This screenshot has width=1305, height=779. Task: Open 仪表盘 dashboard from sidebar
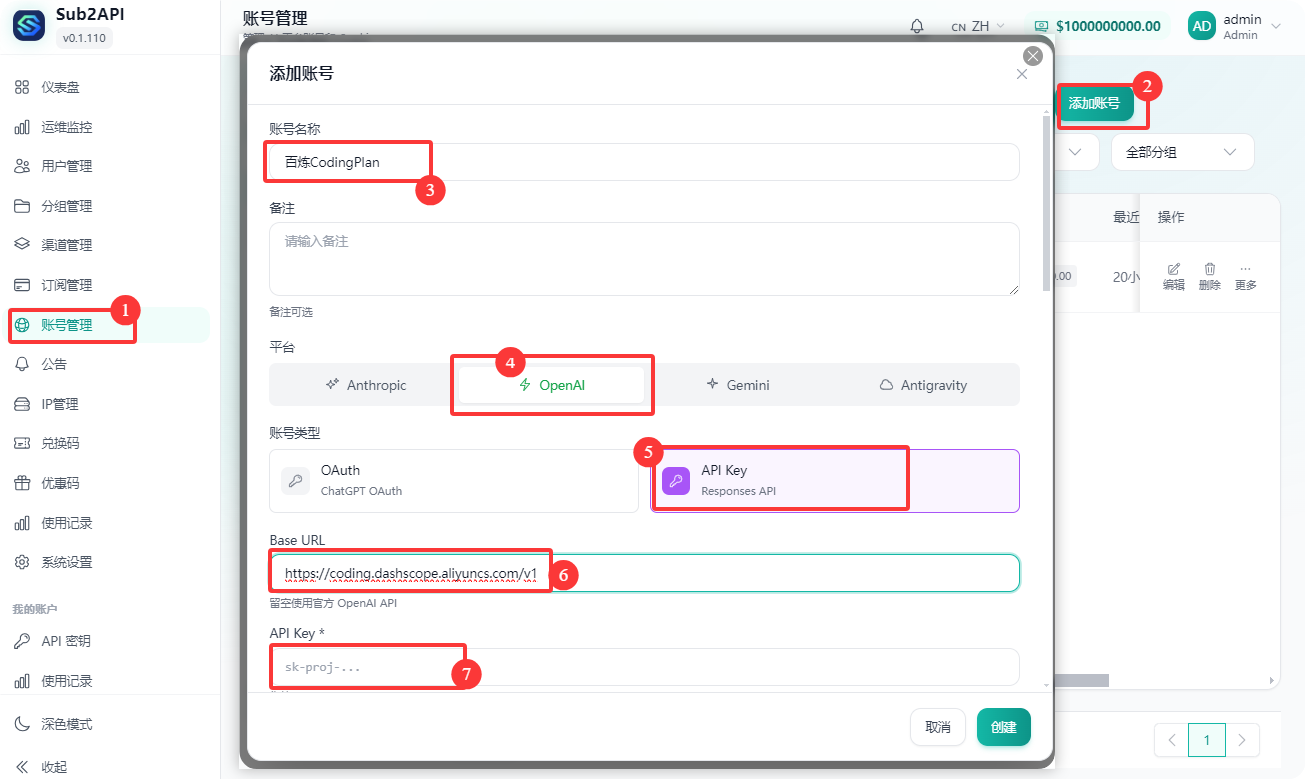coord(60,88)
